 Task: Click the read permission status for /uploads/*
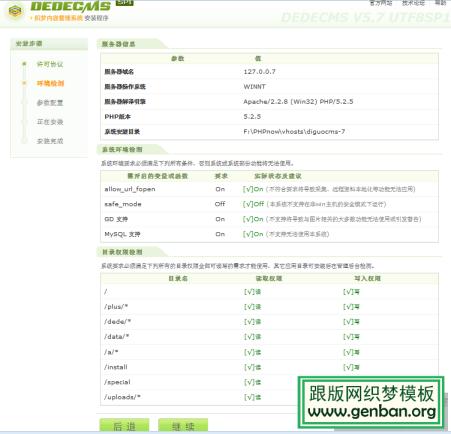[x=253, y=397]
